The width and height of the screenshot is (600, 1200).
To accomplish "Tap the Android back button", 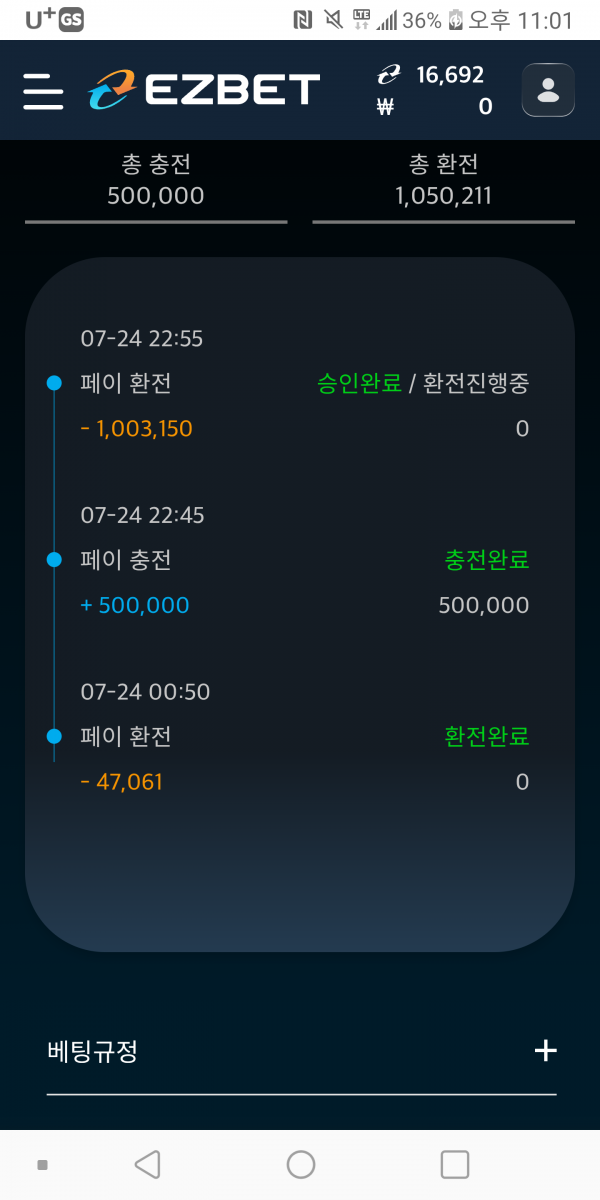I will 147,1165.
